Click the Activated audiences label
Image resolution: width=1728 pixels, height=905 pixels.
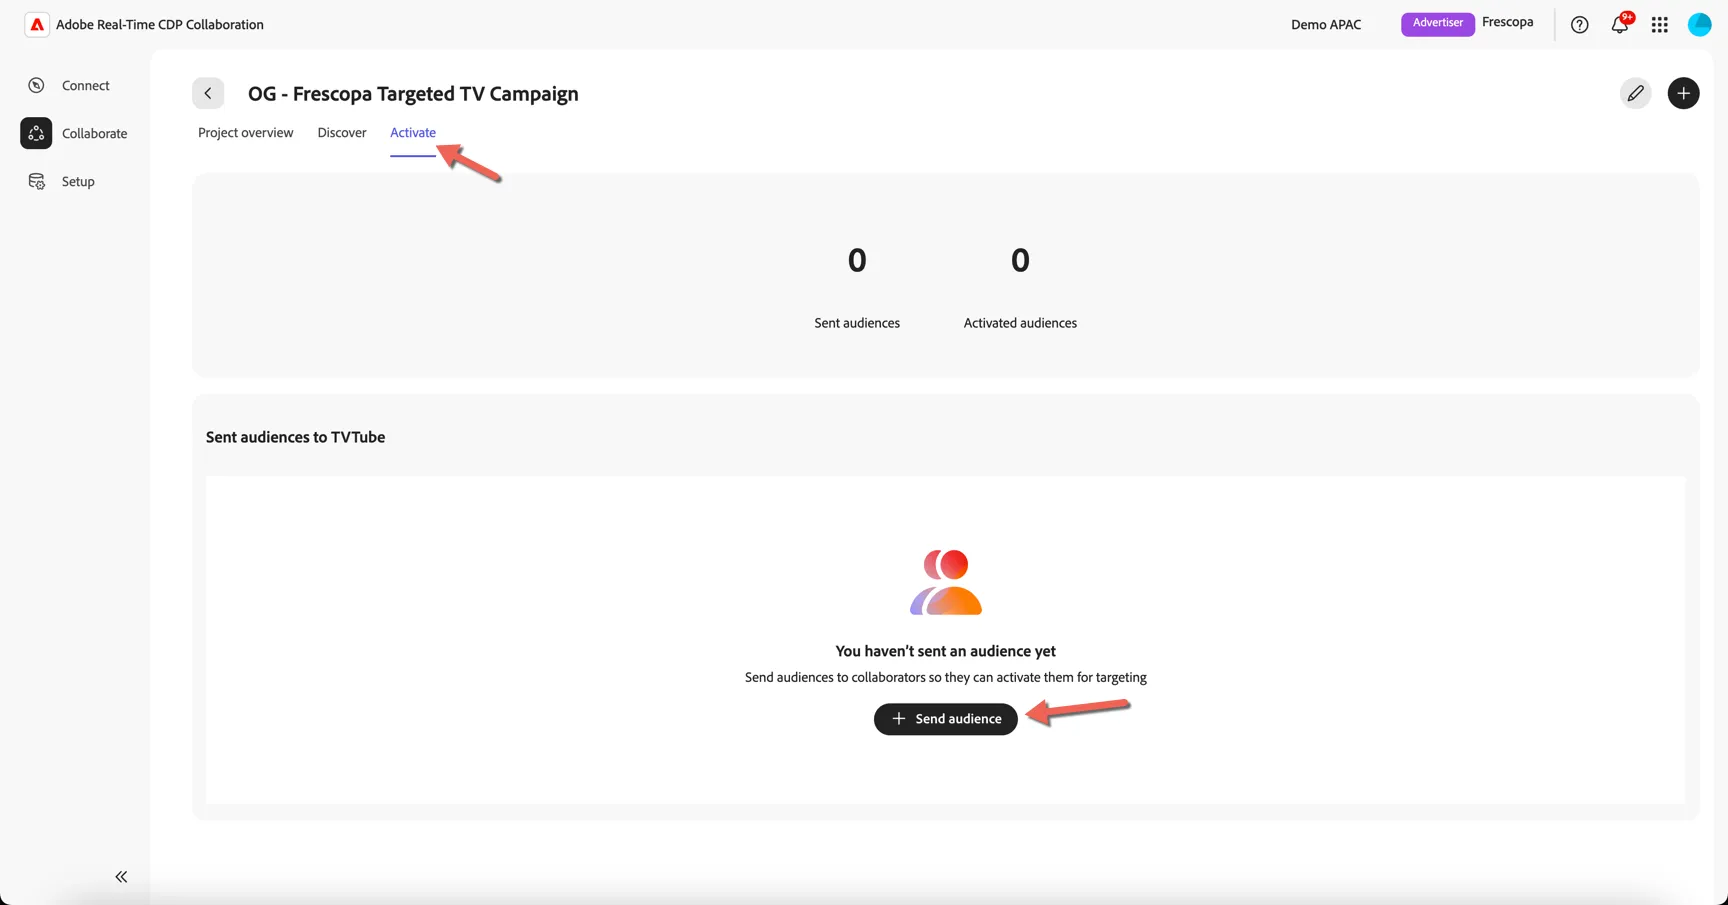pyautogui.click(x=1020, y=323)
